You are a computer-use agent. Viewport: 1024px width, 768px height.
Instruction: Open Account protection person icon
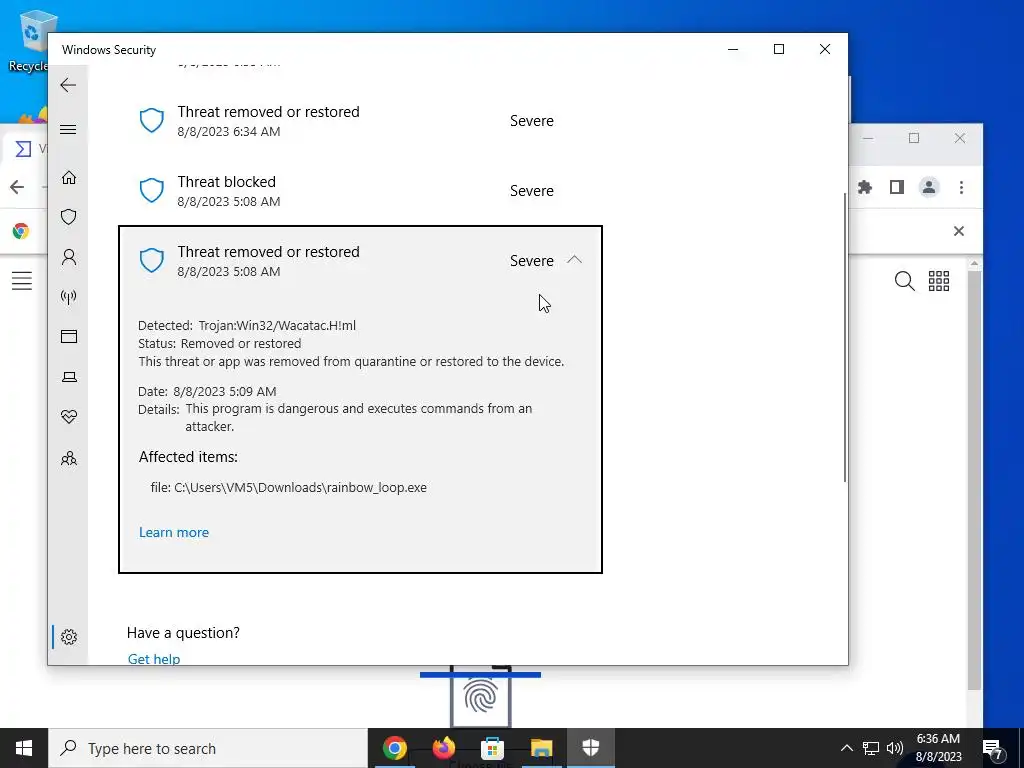[x=69, y=257]
